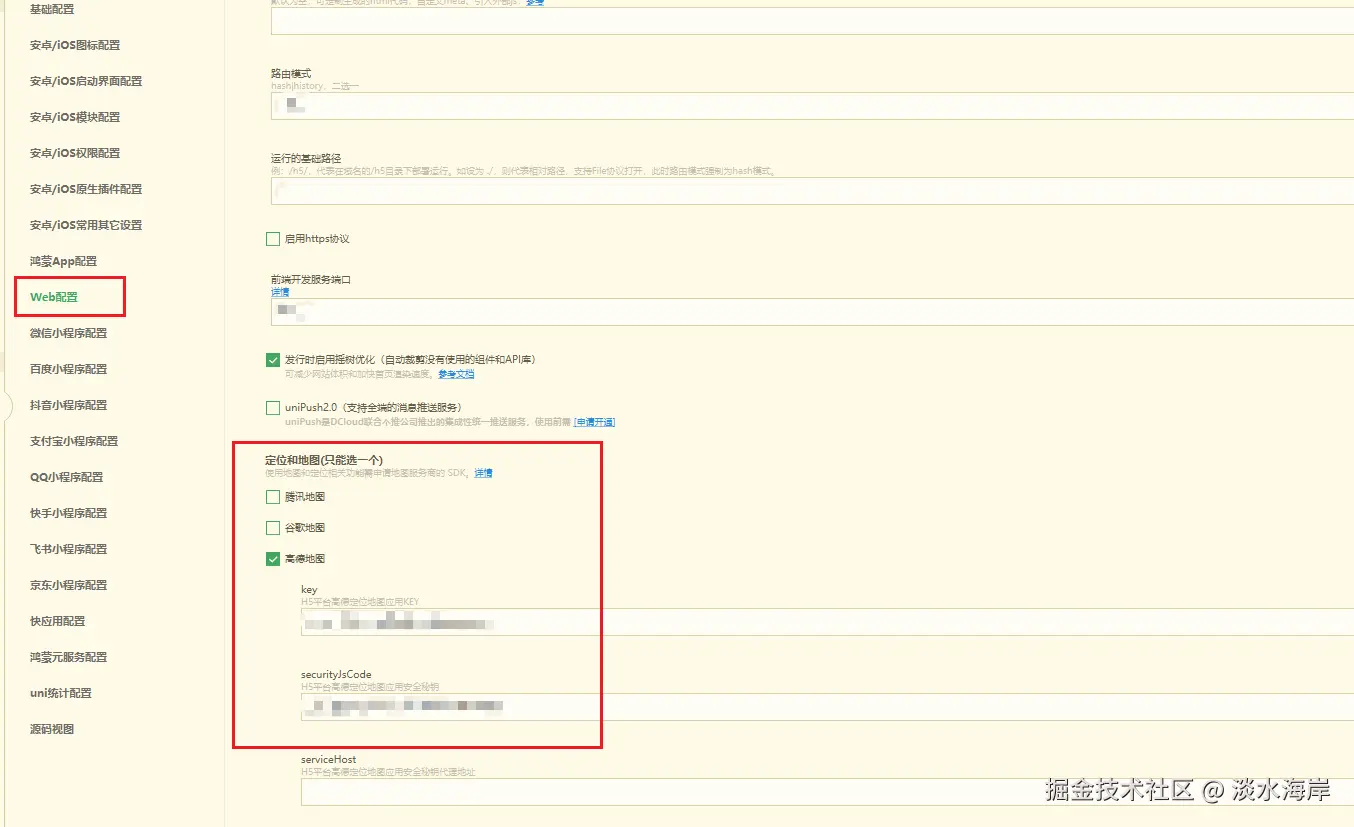Click into the 高德地图 key field
The width and height of the screenshot is (1354, 827).
(x=827, y=622)
